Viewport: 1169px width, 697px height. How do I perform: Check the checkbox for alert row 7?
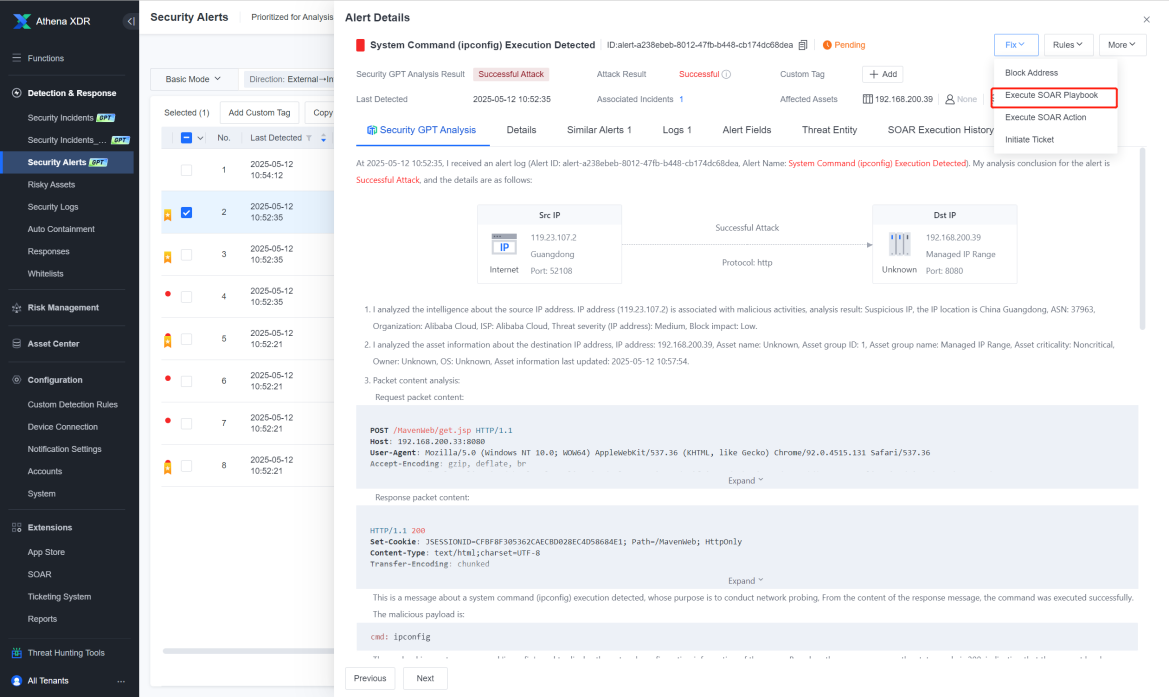pyautogui.click(x=186, y=423)
